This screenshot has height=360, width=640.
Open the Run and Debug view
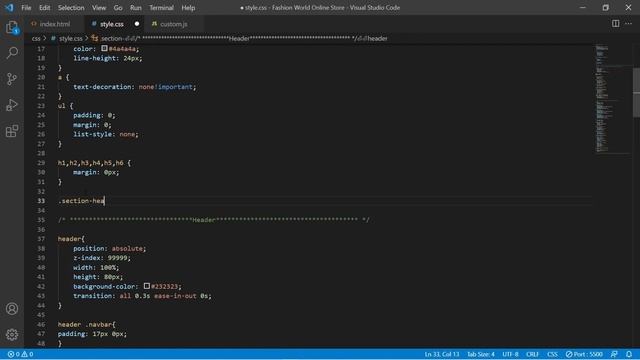click(x=12, y=105)
